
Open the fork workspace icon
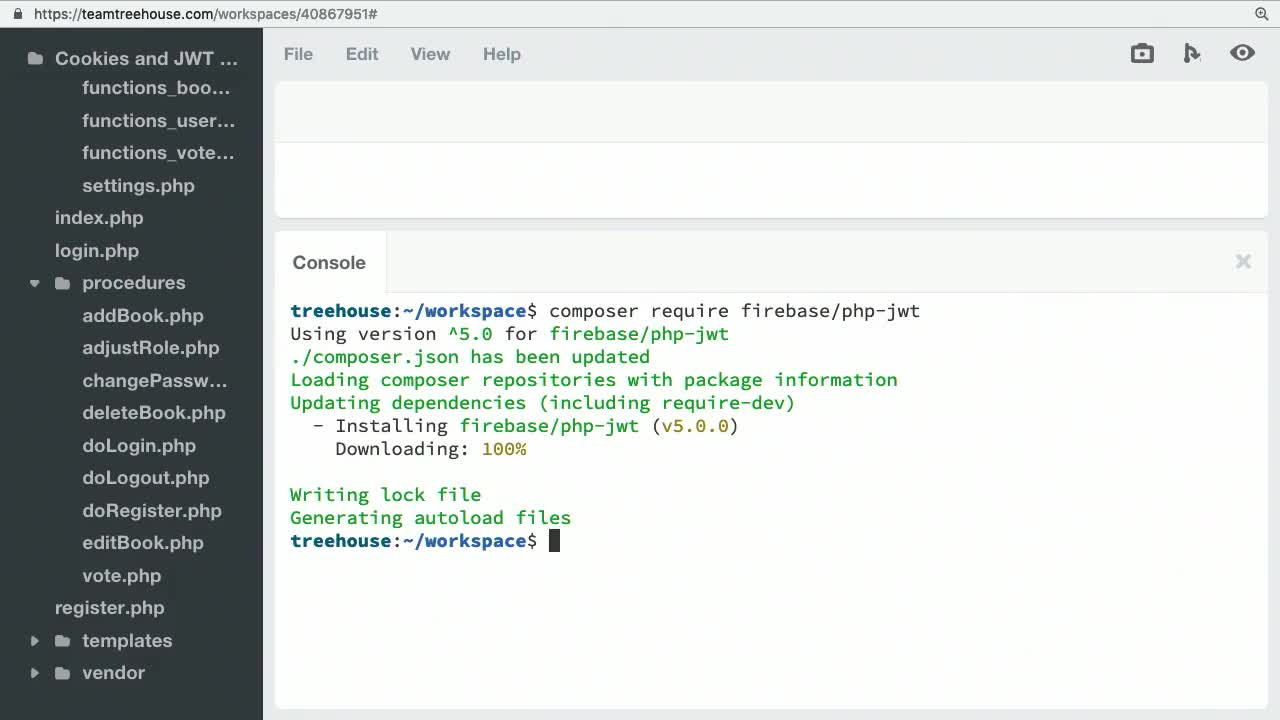click(1192, 53)
